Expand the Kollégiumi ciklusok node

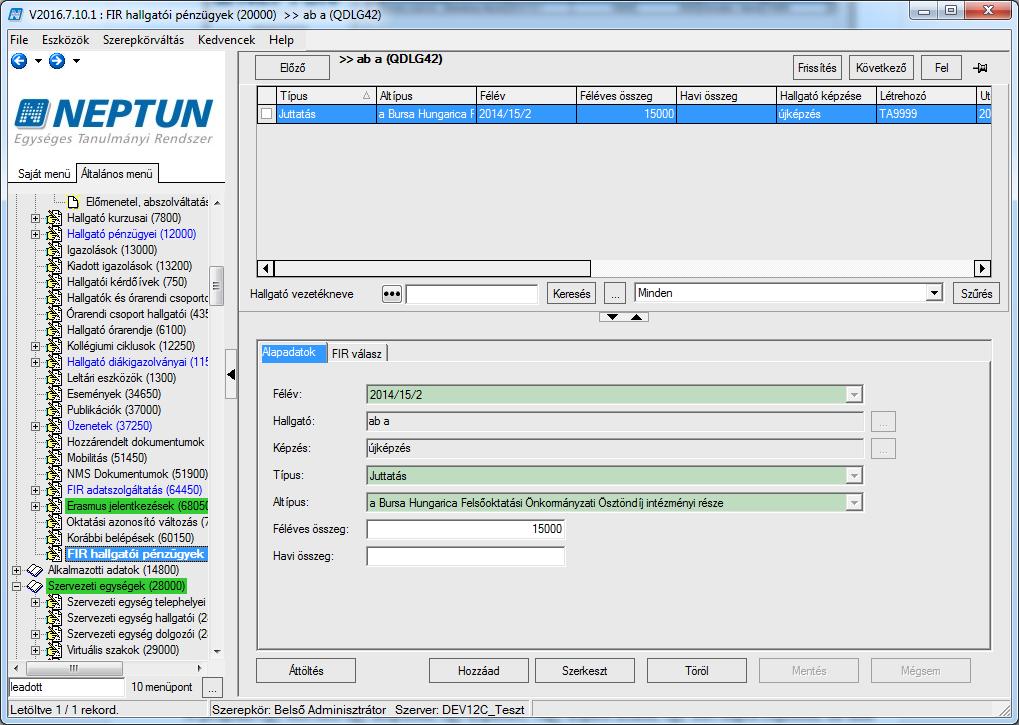36,346
